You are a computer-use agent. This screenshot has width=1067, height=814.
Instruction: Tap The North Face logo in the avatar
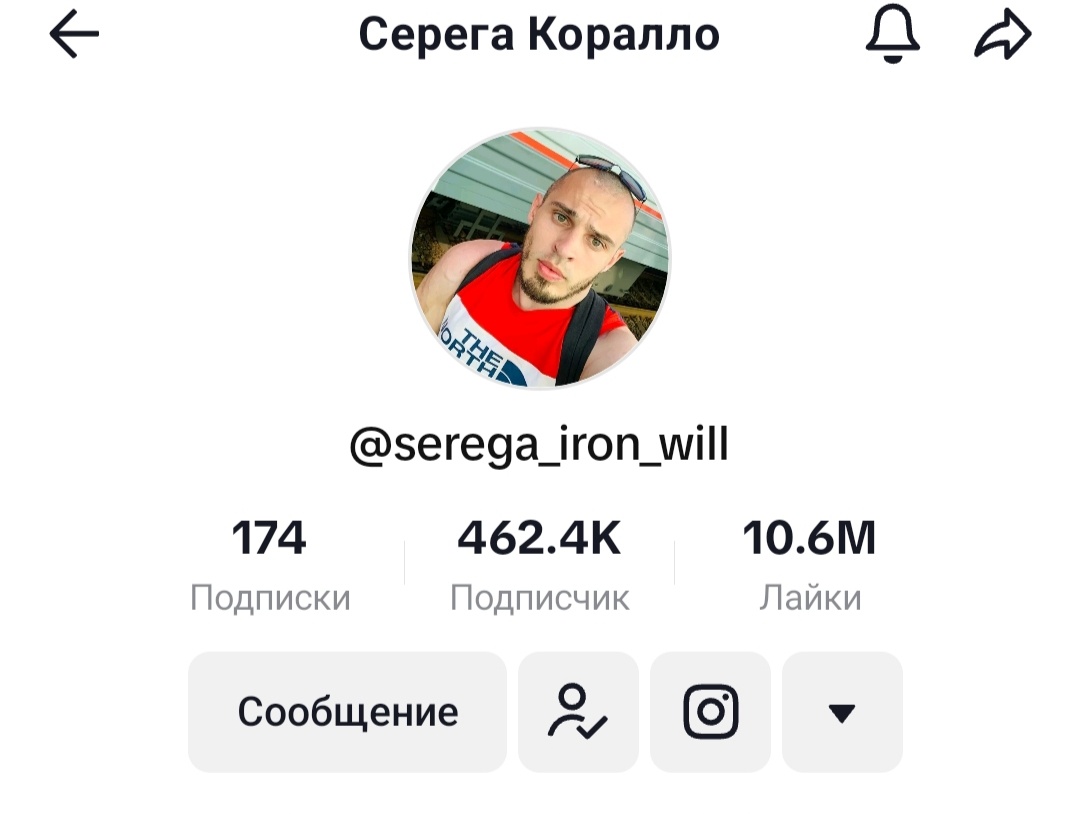482,353
